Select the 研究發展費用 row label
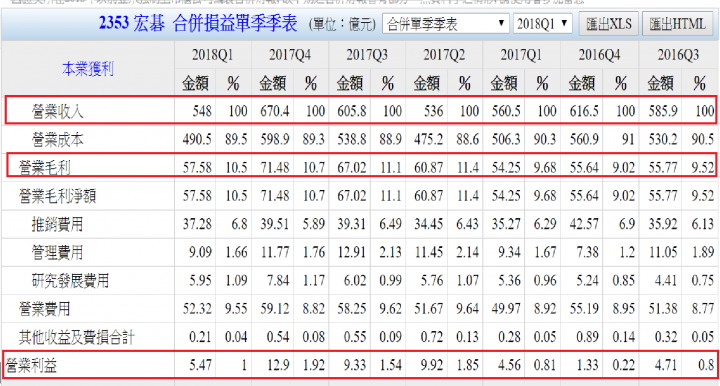Image resolution: width=720 pixels, height=386 pixels. [x=70, y=280]
